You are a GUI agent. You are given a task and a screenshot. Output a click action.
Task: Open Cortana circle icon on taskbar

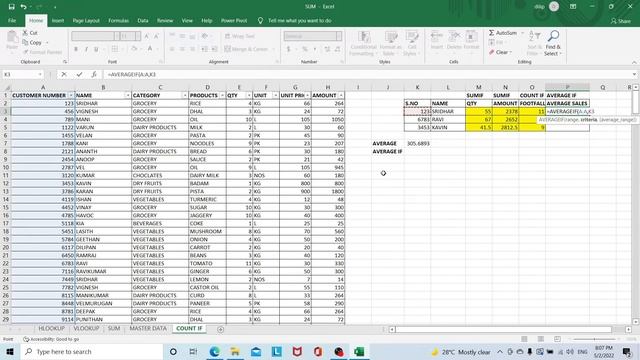pyautogui.click(x=173, y=351)
